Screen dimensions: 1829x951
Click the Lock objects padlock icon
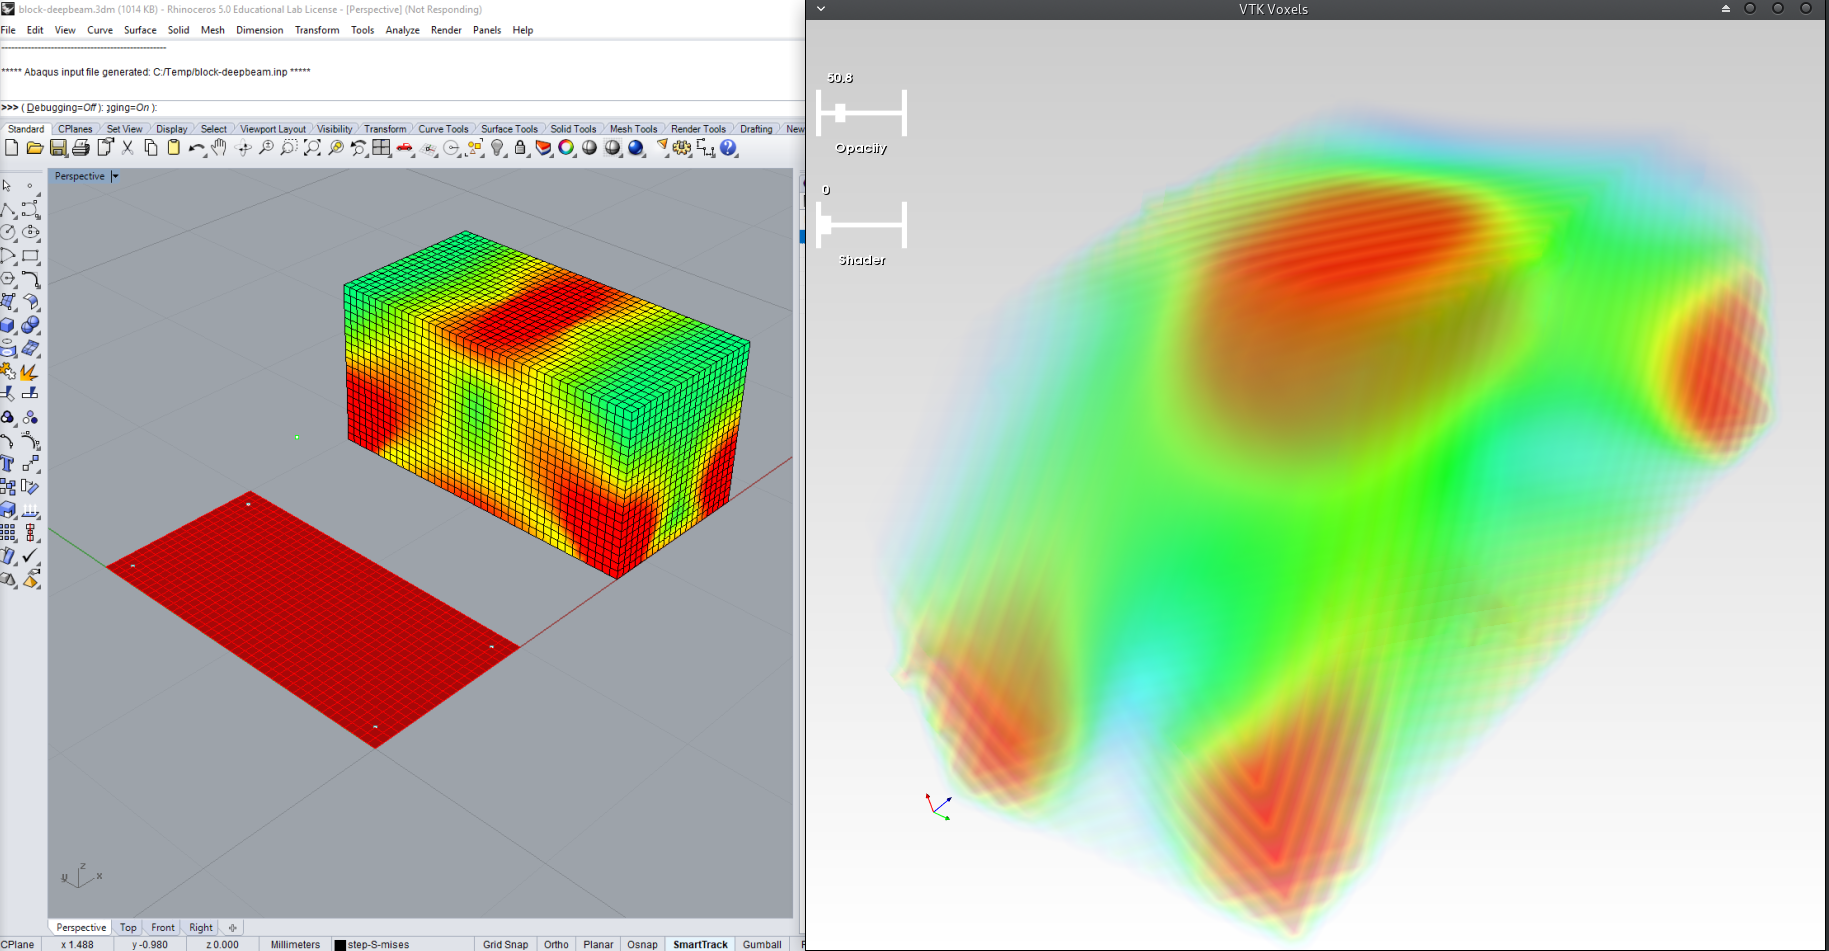point(520,148)
